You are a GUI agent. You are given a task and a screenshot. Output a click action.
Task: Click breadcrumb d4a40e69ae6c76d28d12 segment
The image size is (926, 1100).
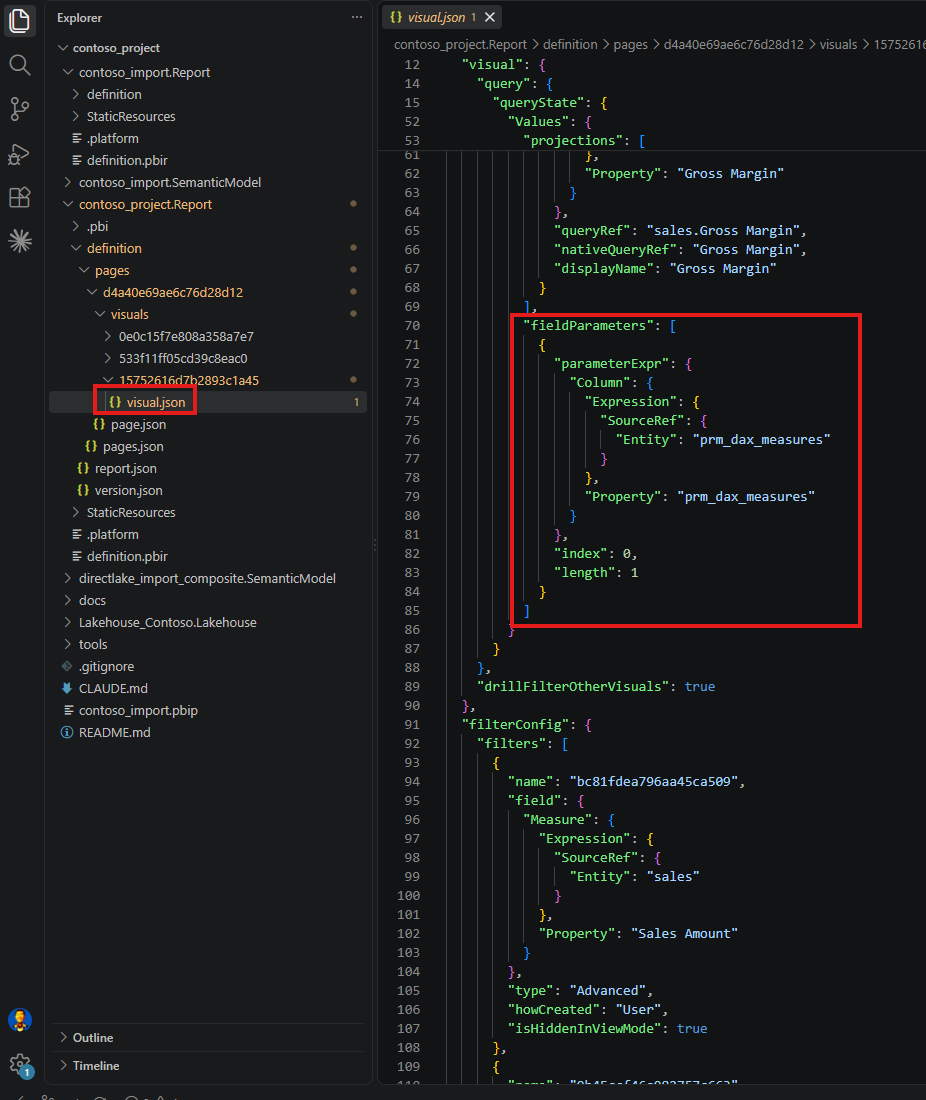pos(734,45)
